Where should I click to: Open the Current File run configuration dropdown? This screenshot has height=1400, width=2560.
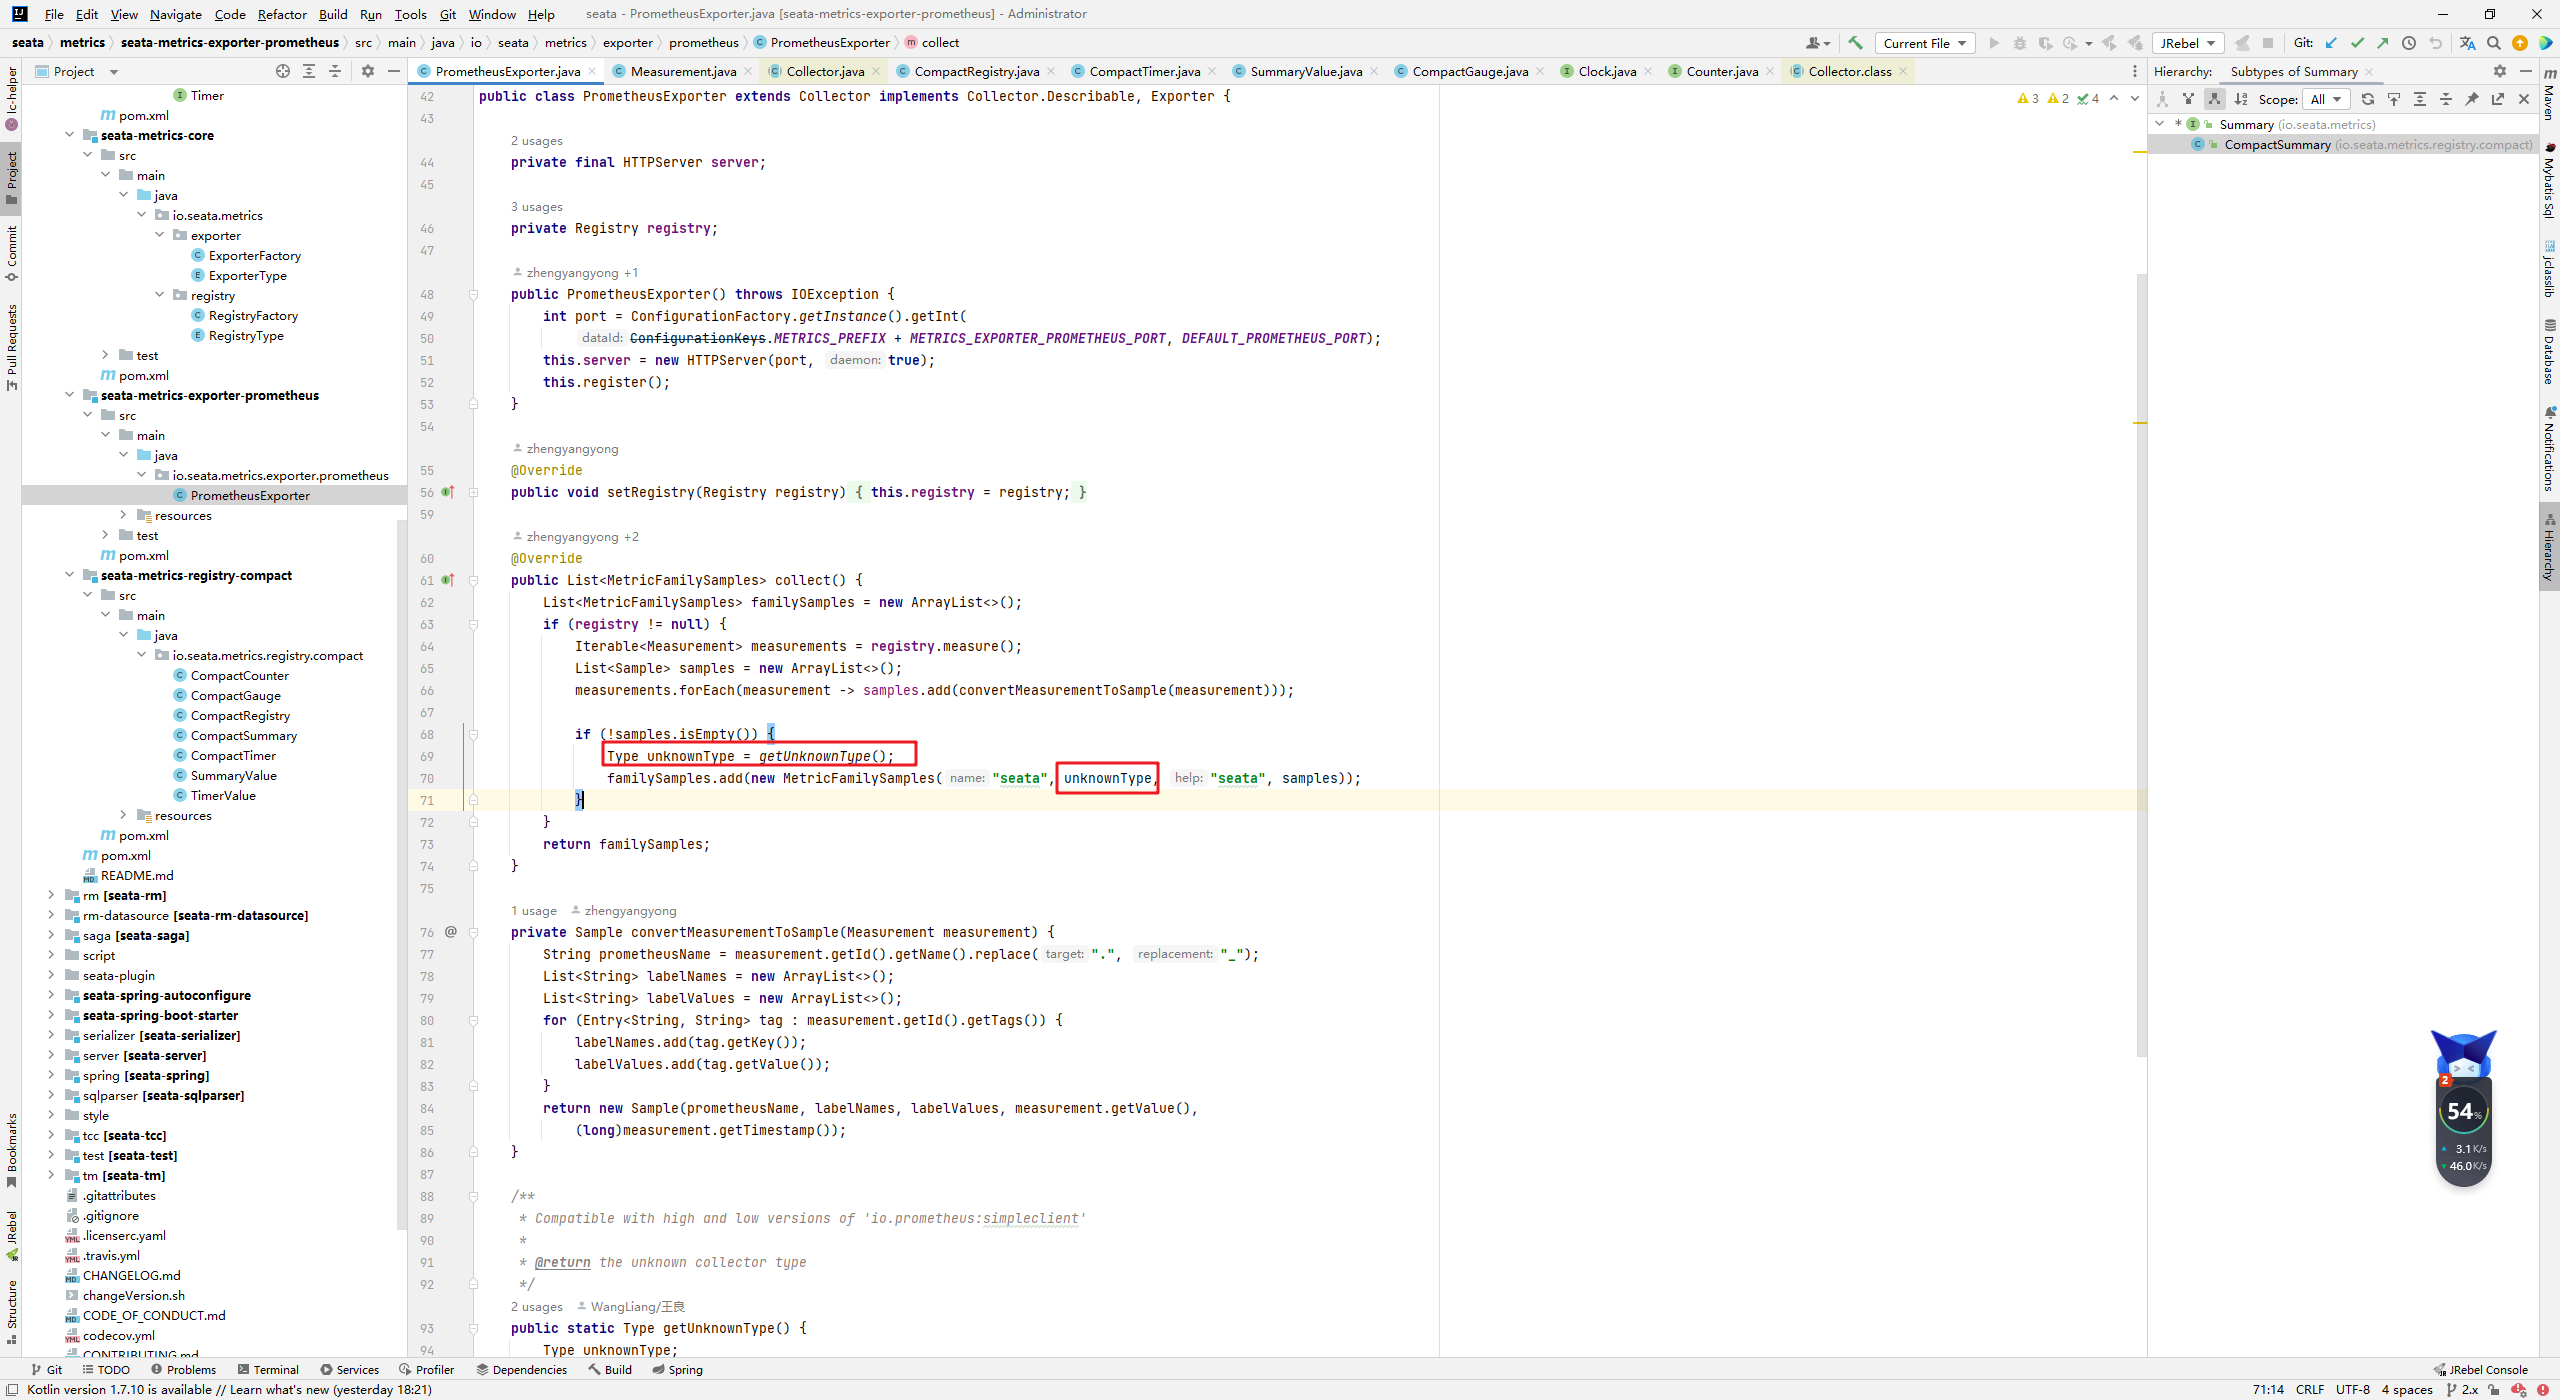pyautogui.click(x=1925, y=43)
